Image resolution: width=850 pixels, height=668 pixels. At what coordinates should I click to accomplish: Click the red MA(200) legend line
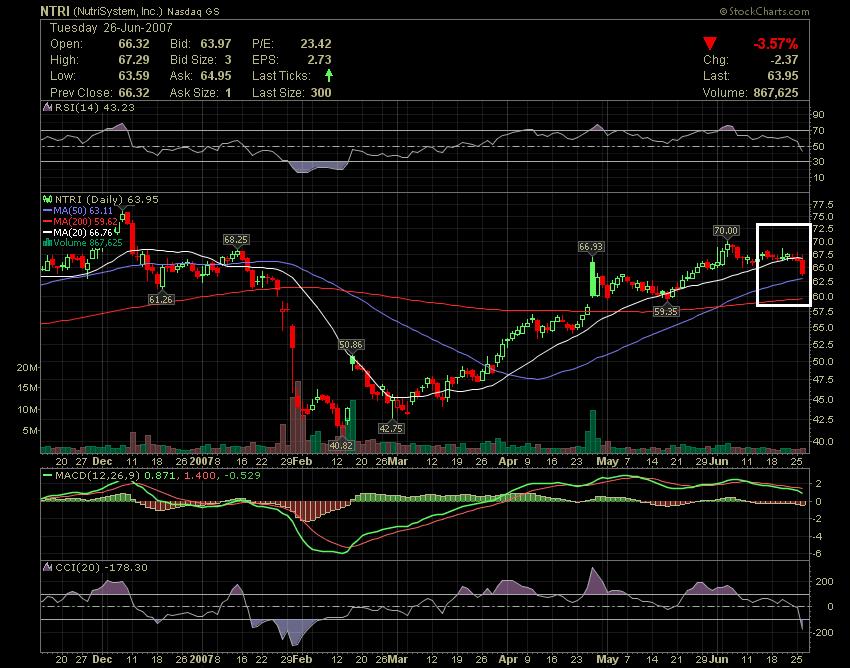click(47, 221)
